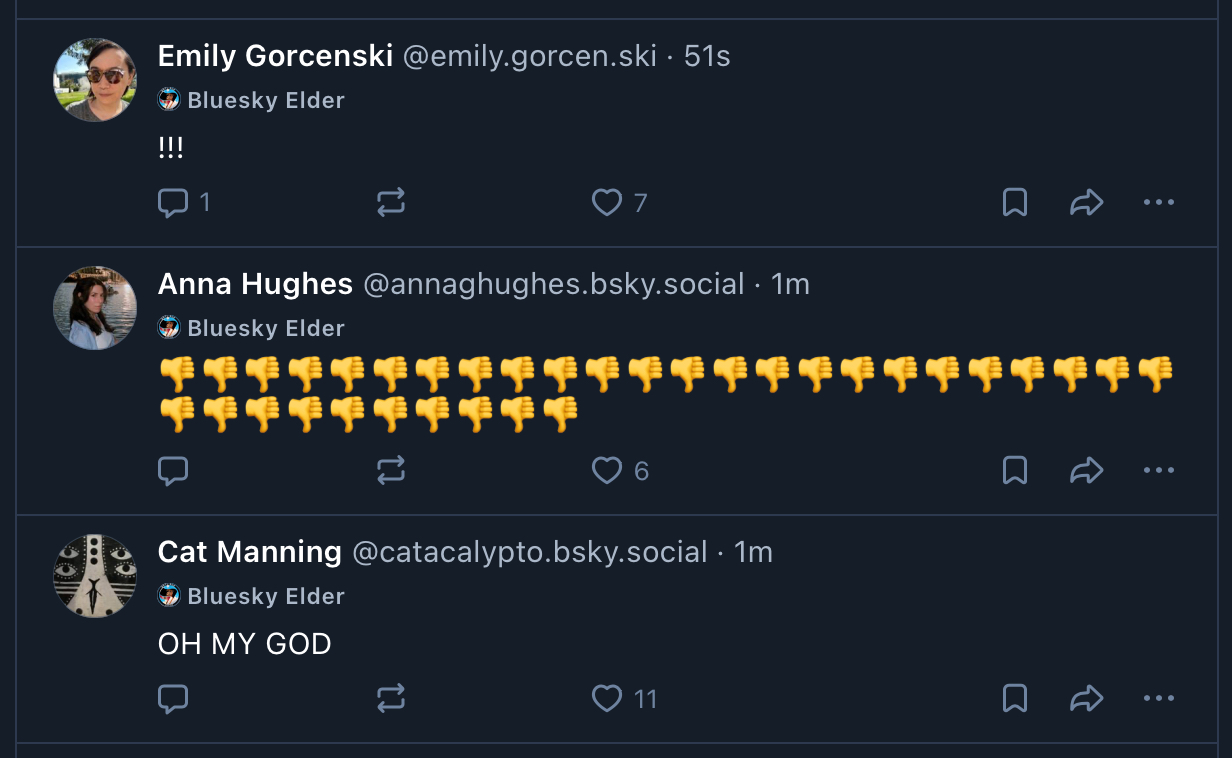Share Anna Hughes's post

(x=1086, y=471)
